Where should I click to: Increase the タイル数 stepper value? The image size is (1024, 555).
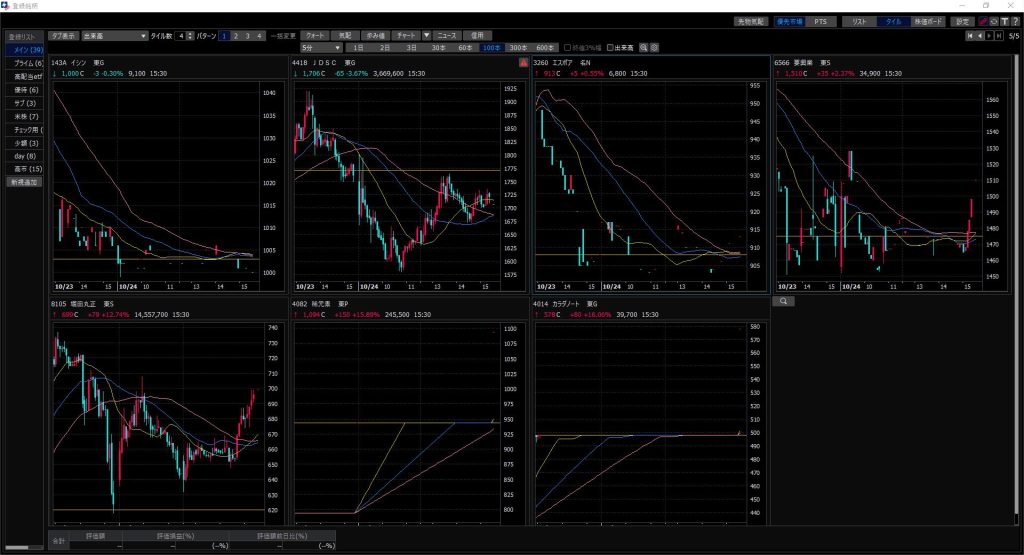click(190, 33)
